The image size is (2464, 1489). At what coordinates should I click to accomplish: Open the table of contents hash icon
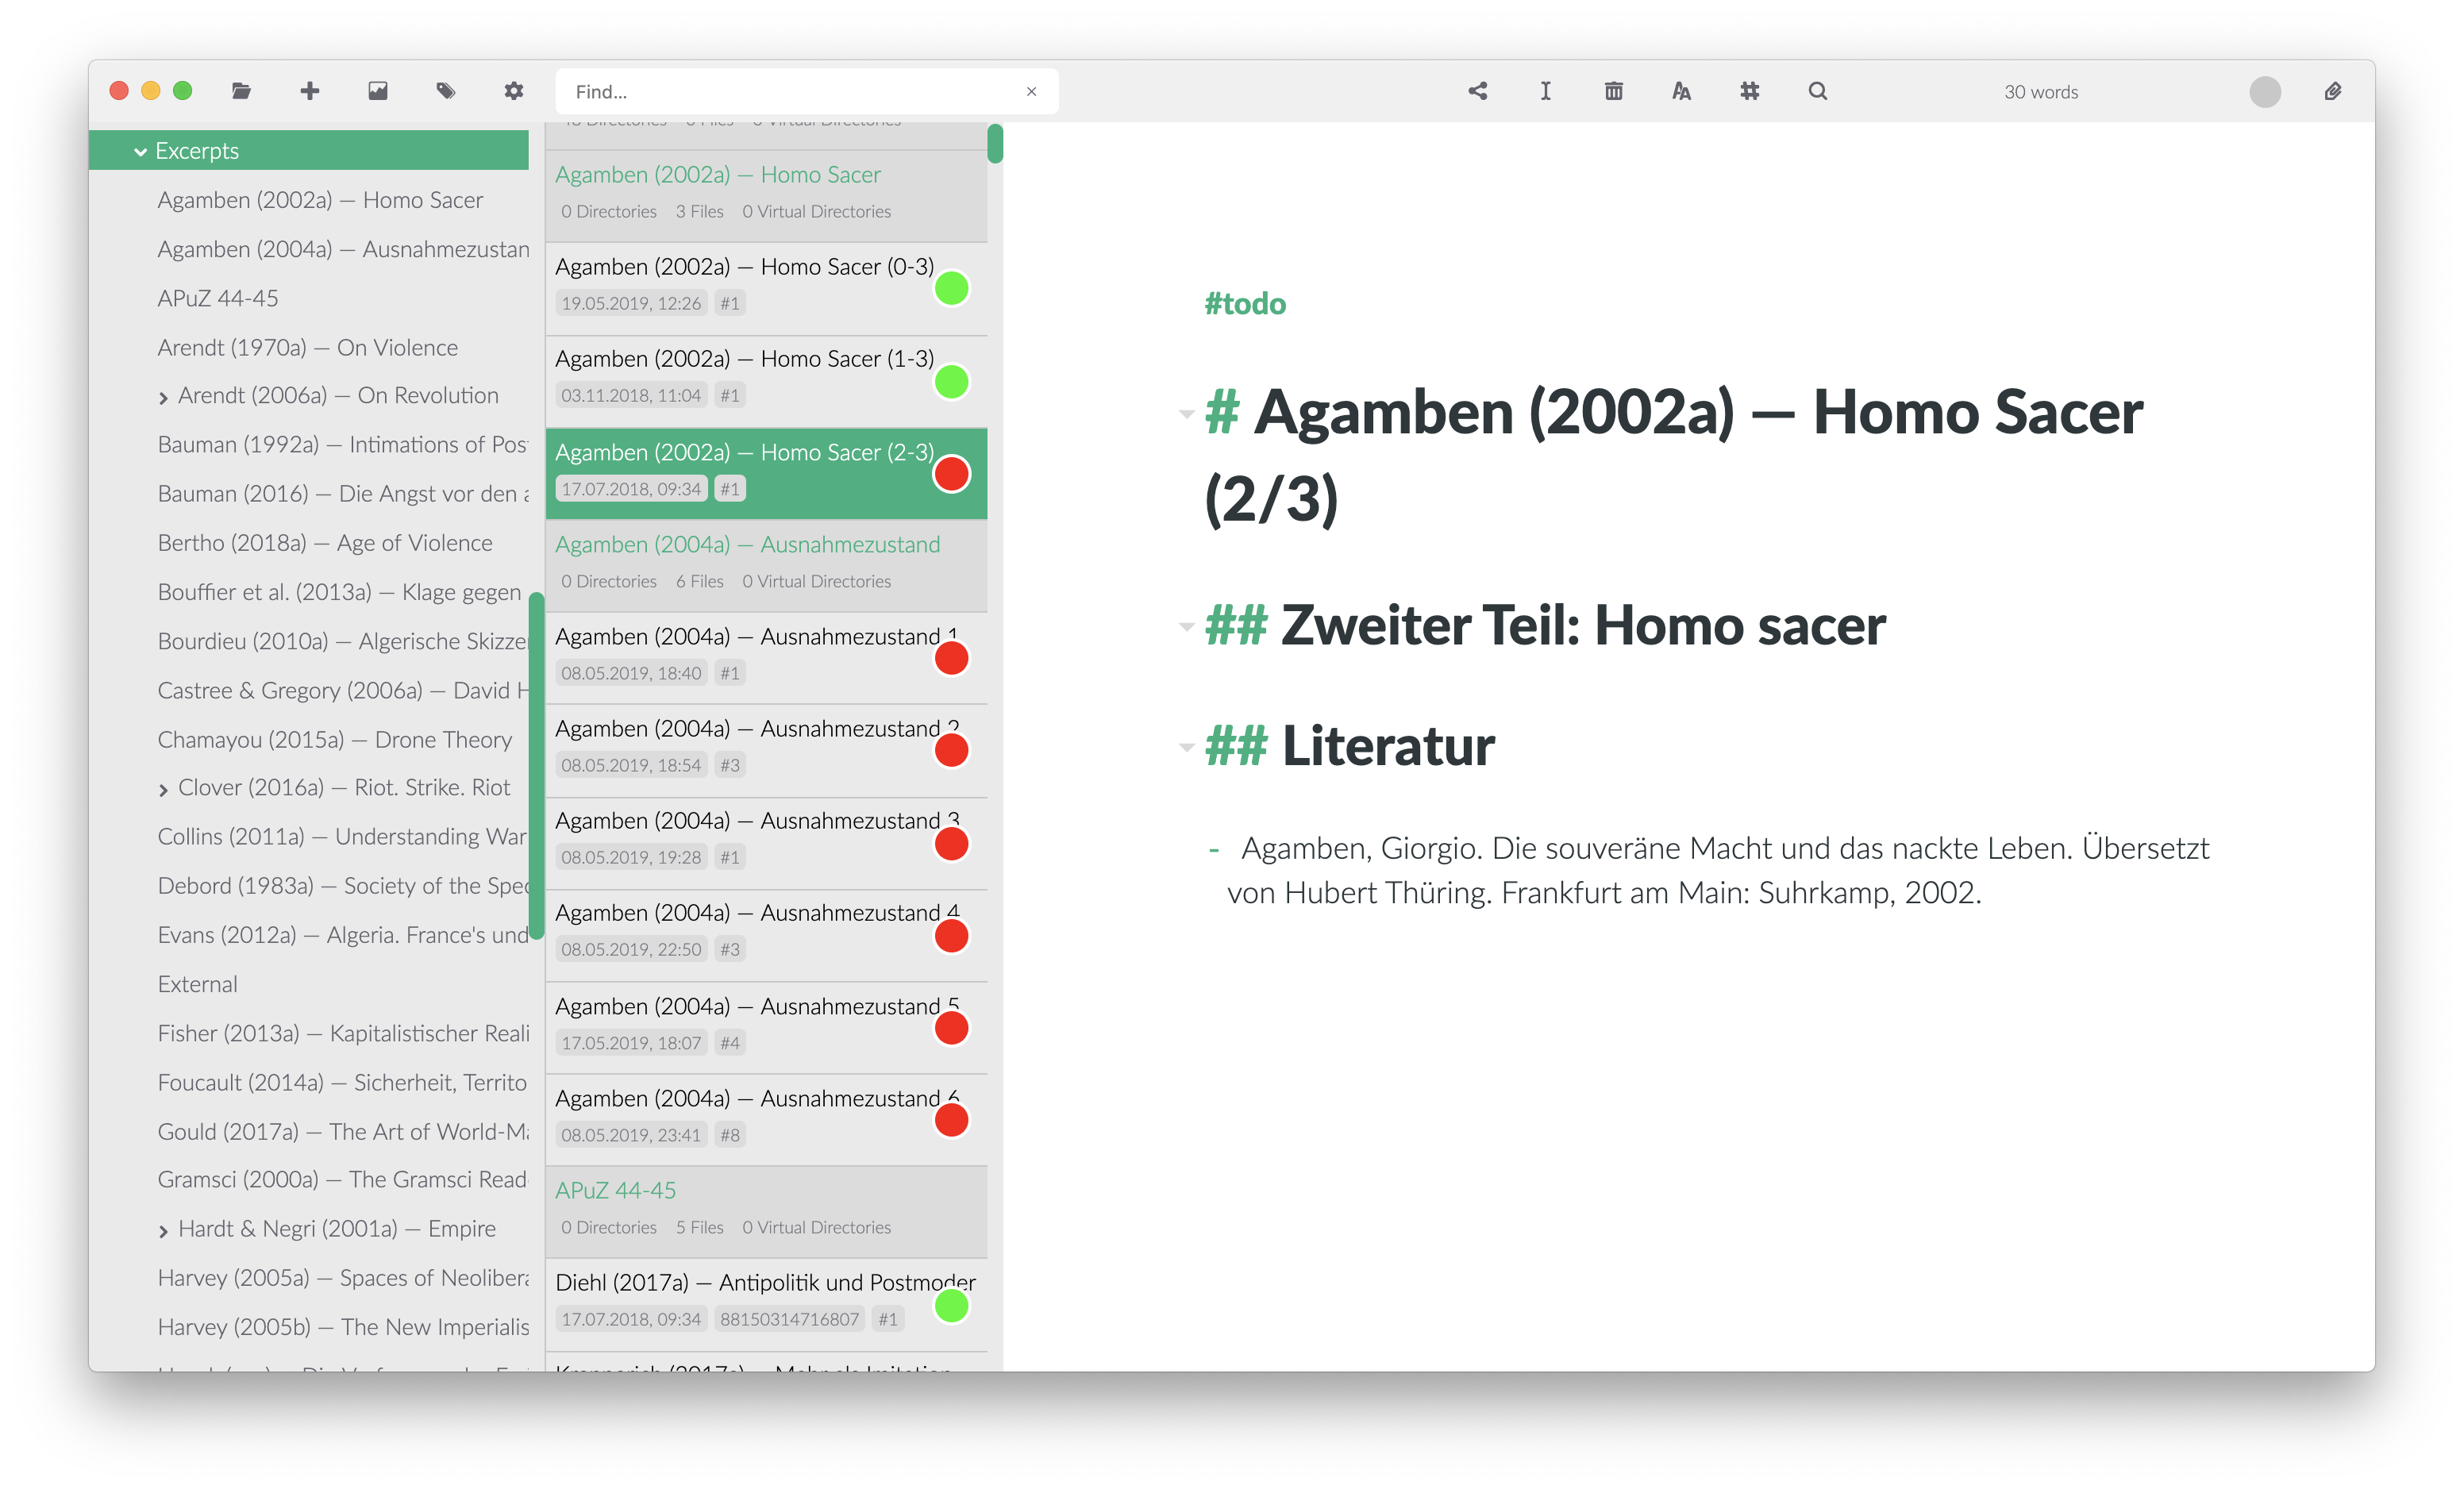pyautogui.click(x=1749, y=91)
